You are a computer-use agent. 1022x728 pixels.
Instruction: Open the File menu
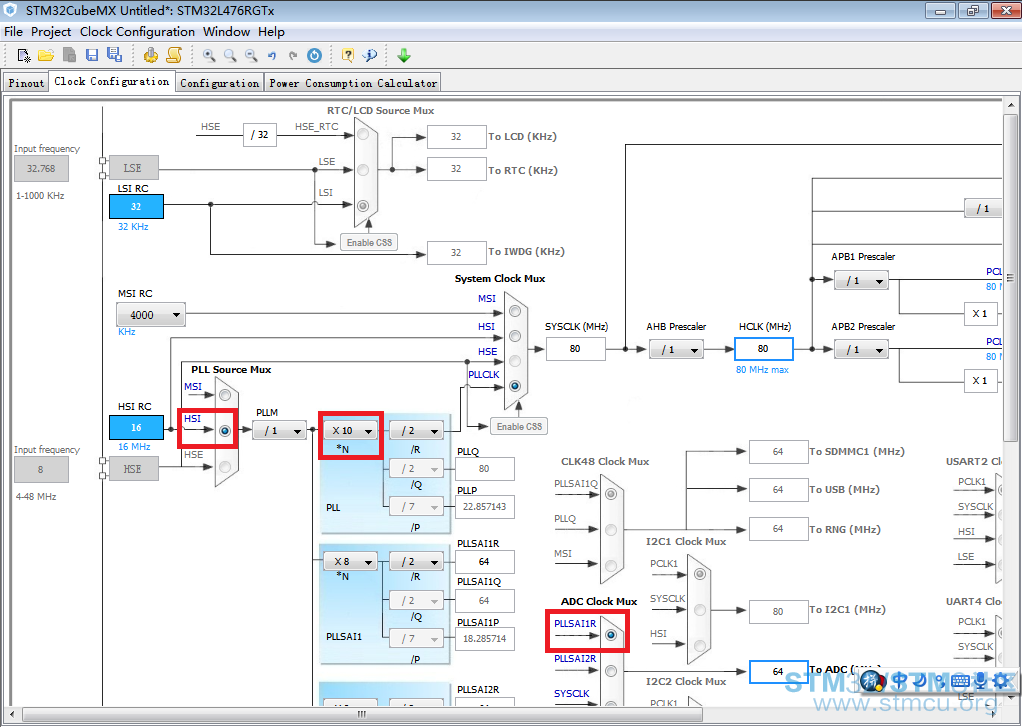tap(13, 31)
